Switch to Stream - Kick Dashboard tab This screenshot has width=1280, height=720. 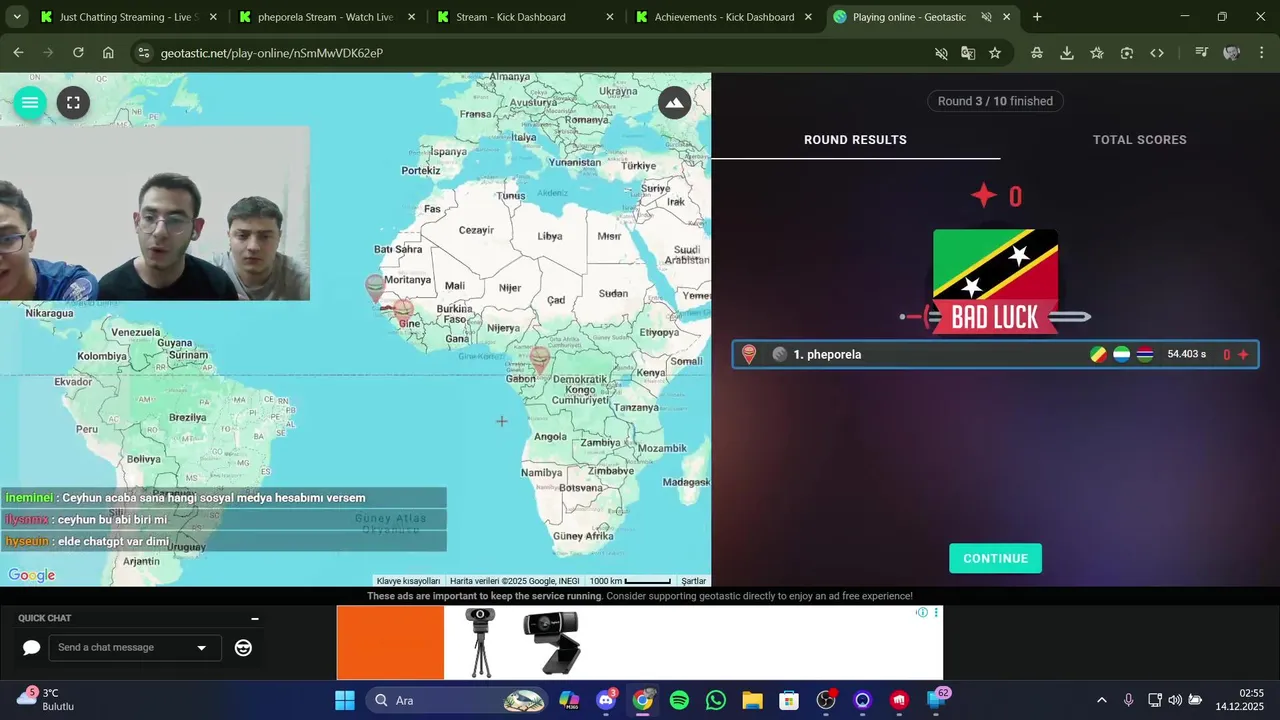[x=523, y=17]
